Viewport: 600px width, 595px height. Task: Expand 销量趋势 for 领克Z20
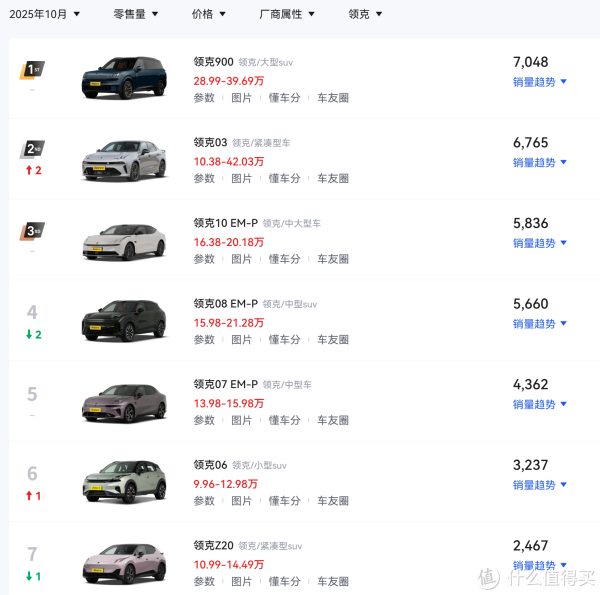point(540,566)
